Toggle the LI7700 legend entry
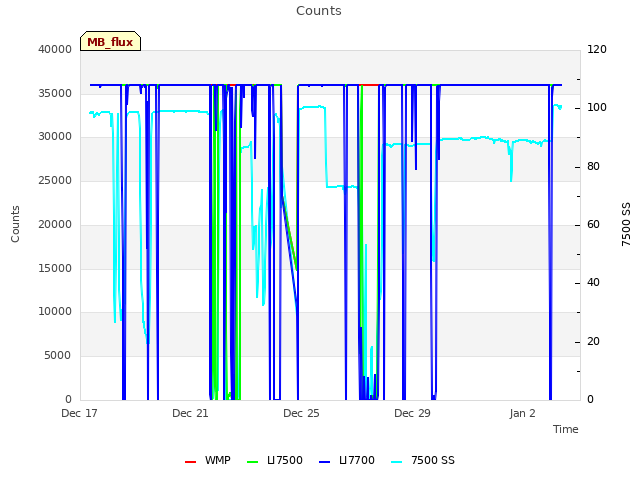Viewport: 640px width, 480px height. click(x=347, y=460)
